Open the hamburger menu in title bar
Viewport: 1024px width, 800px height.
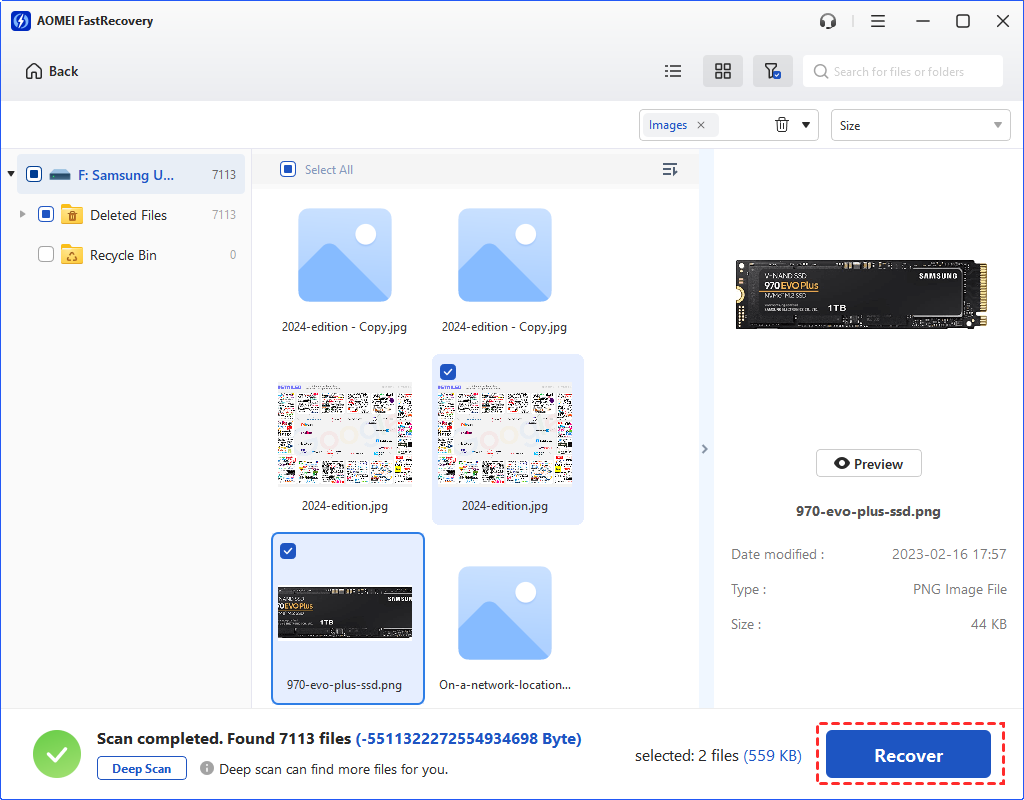878,21
